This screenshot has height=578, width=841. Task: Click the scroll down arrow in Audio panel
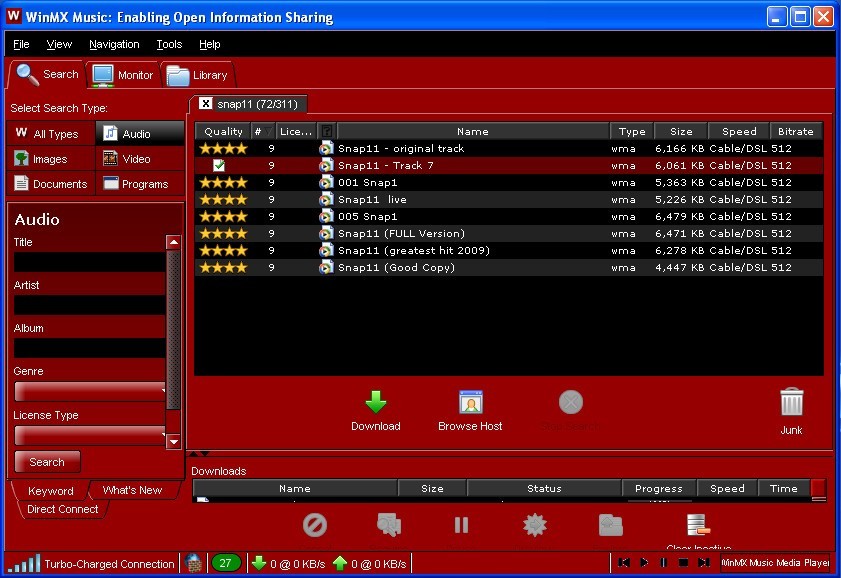[x=173, y=442]
